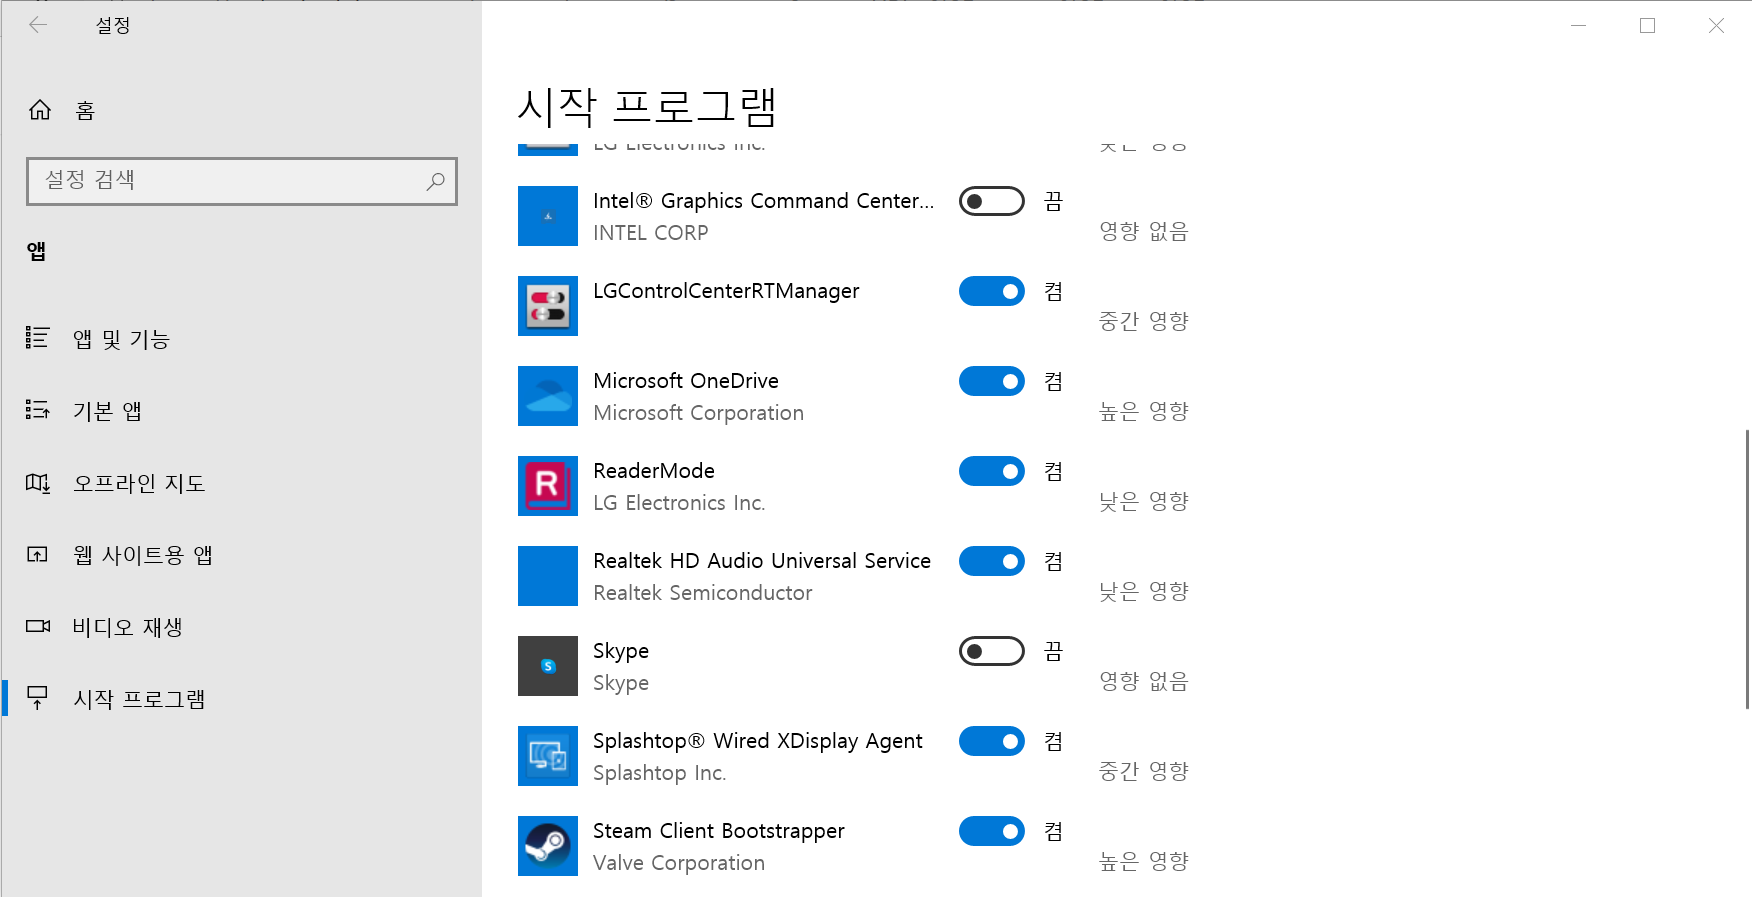Click the ReaderMode app icon
The height and width of the screenshot is (897, 1752).
pyautogui.click(x=548, y=486)
